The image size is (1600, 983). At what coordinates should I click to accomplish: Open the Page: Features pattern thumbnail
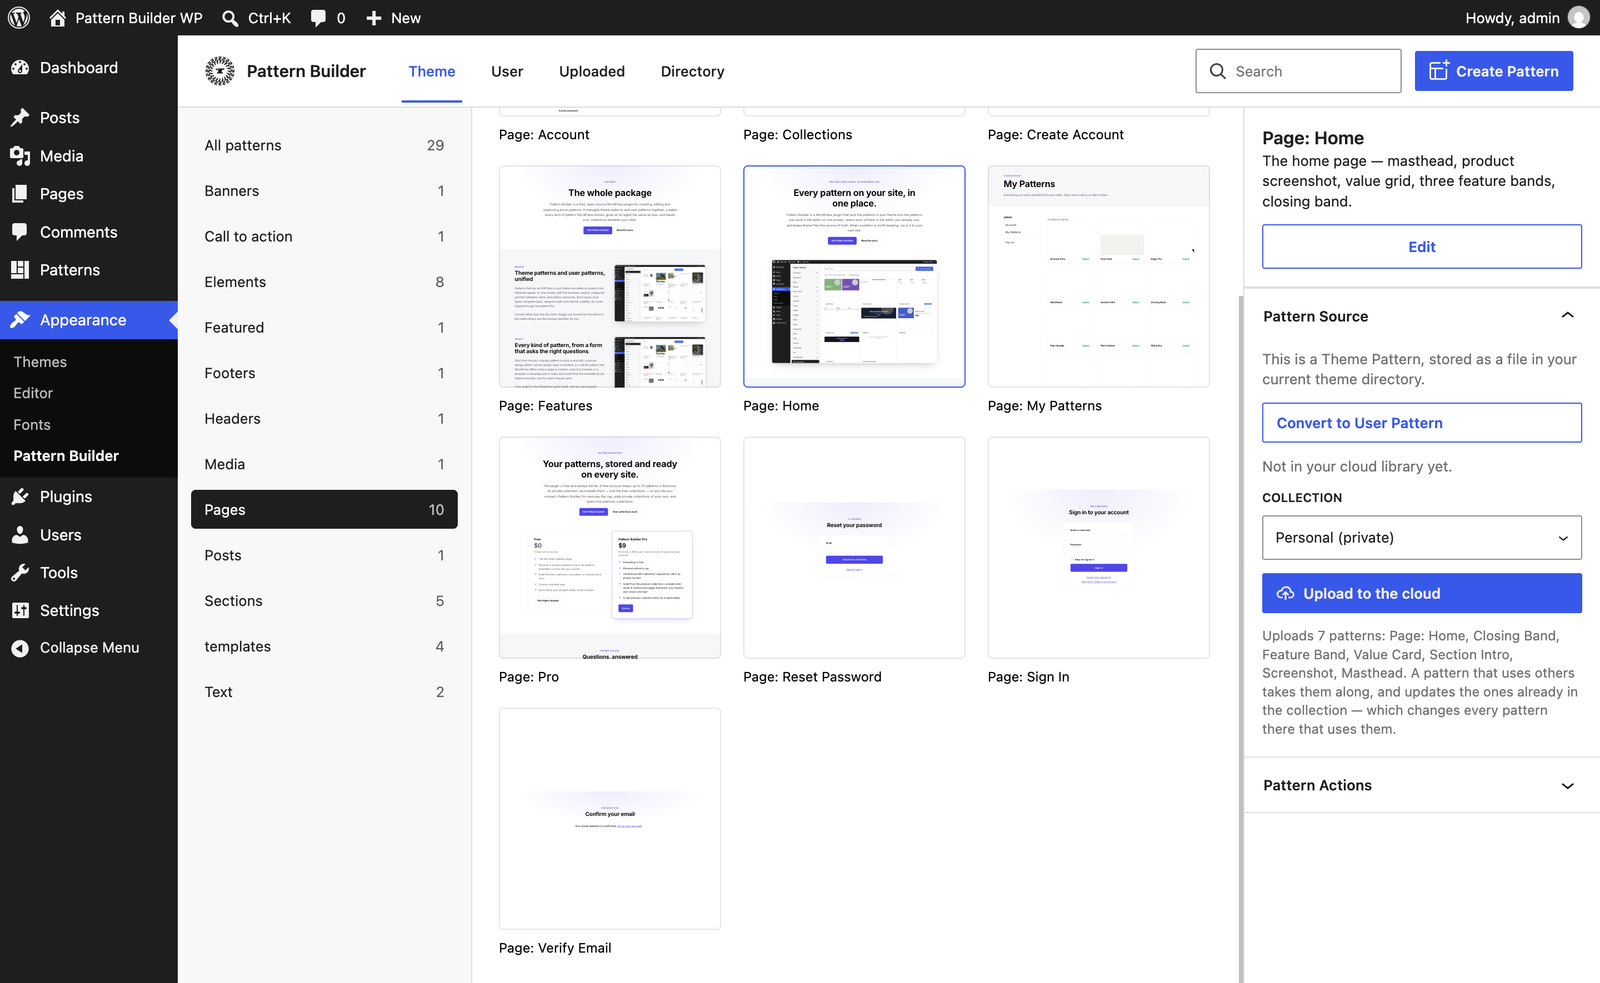pos(610,277)
